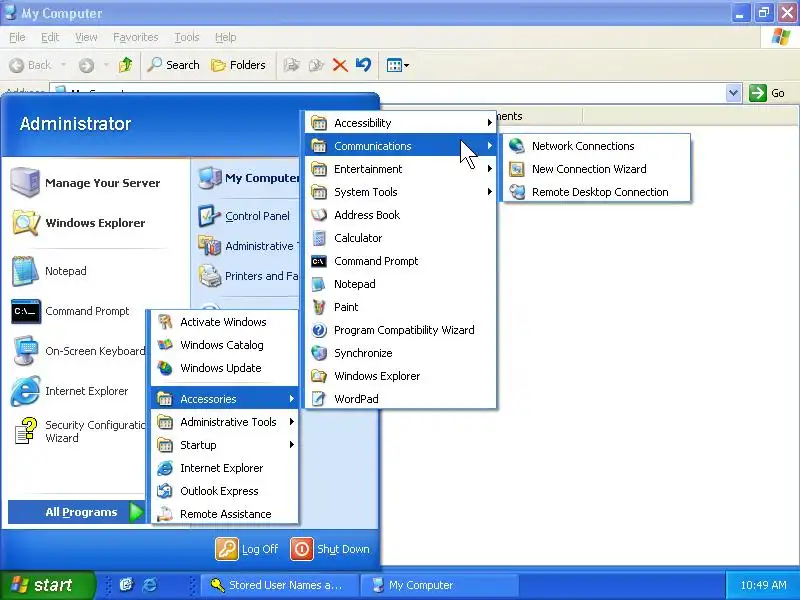Open the Tools menu
The image size is (800, 600).
click(x=187, y=37)
